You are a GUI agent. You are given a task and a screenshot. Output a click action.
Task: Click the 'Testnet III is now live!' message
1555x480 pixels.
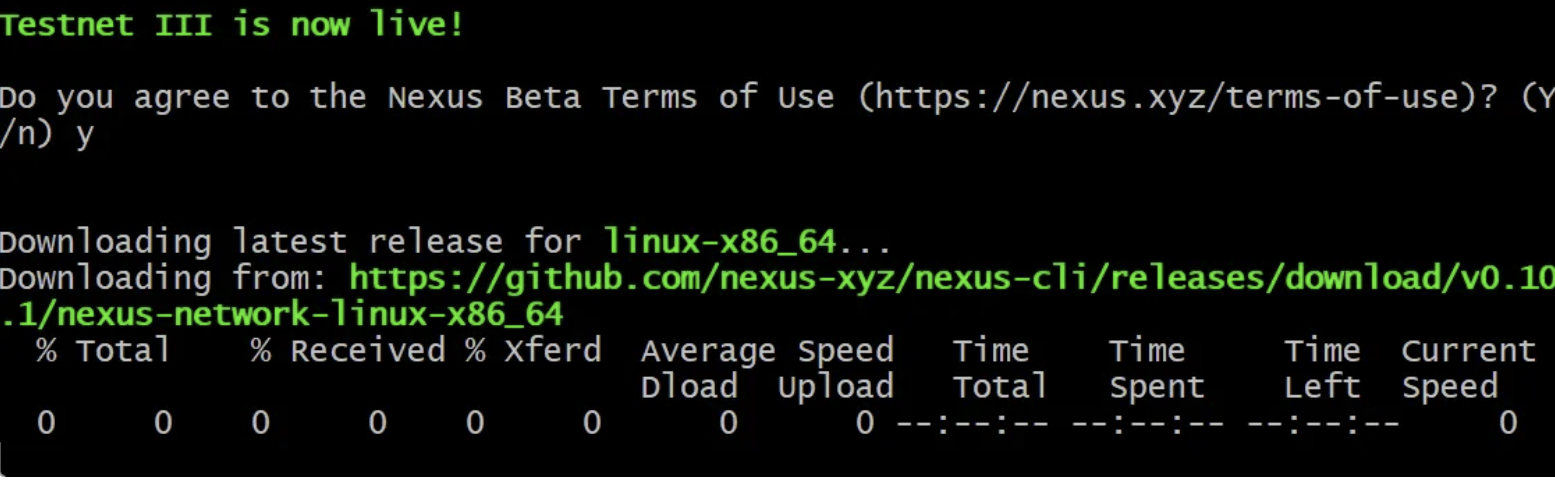[x=232, y=24]
